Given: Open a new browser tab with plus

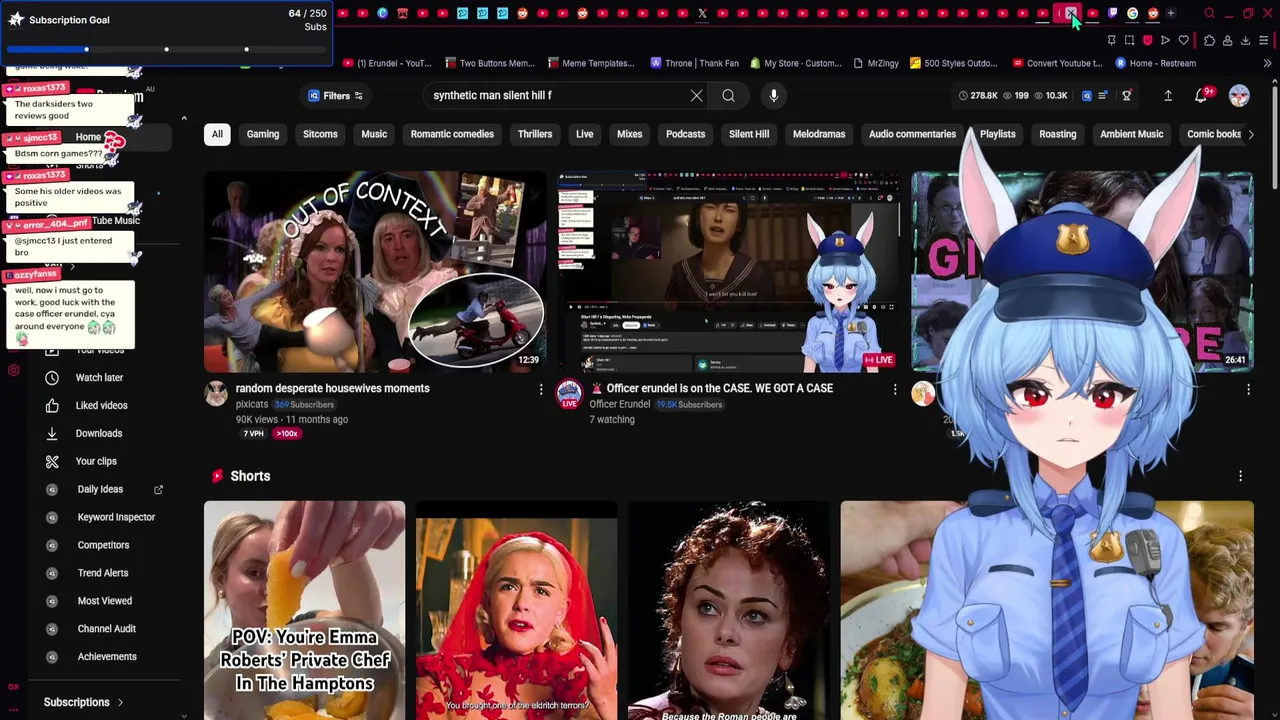Looking at the screenshot, I should [x=1171, y=13].
